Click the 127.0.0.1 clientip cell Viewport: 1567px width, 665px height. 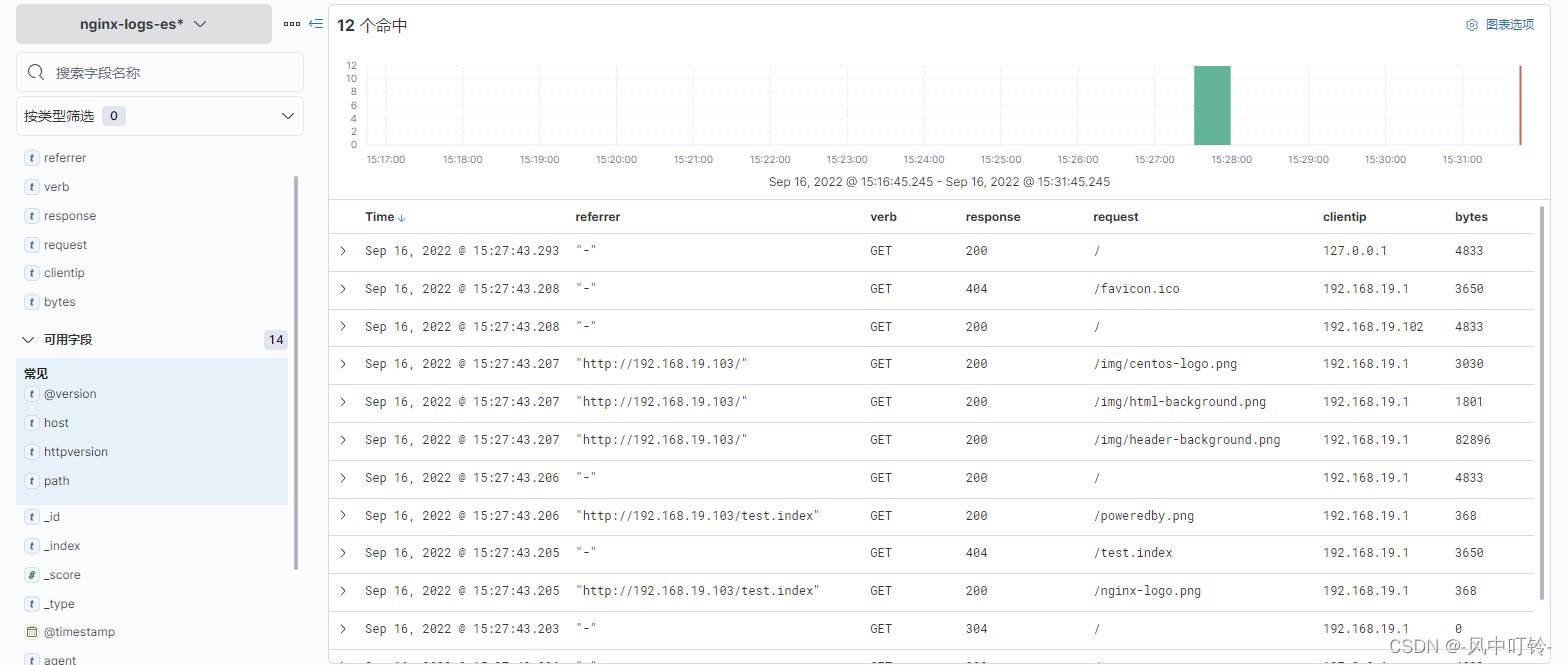pos(1355,251)
